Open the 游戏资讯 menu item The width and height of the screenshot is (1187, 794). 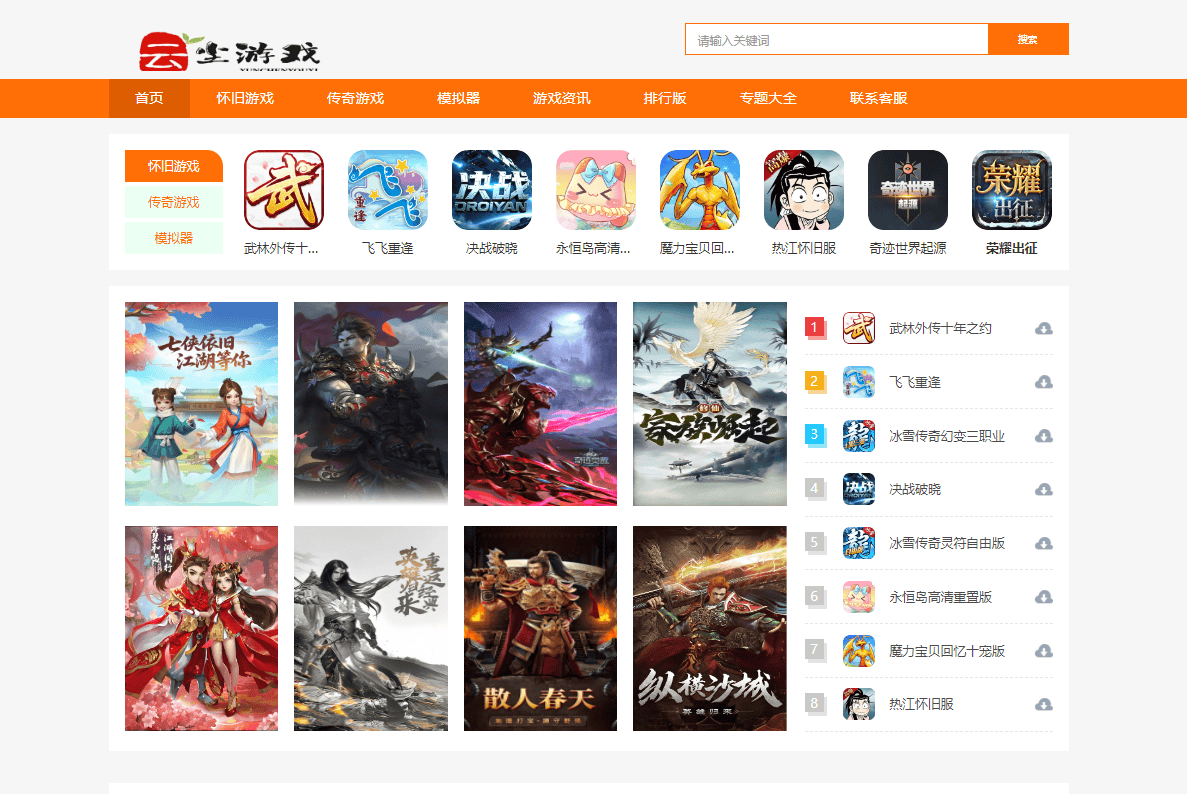(562, 98)
